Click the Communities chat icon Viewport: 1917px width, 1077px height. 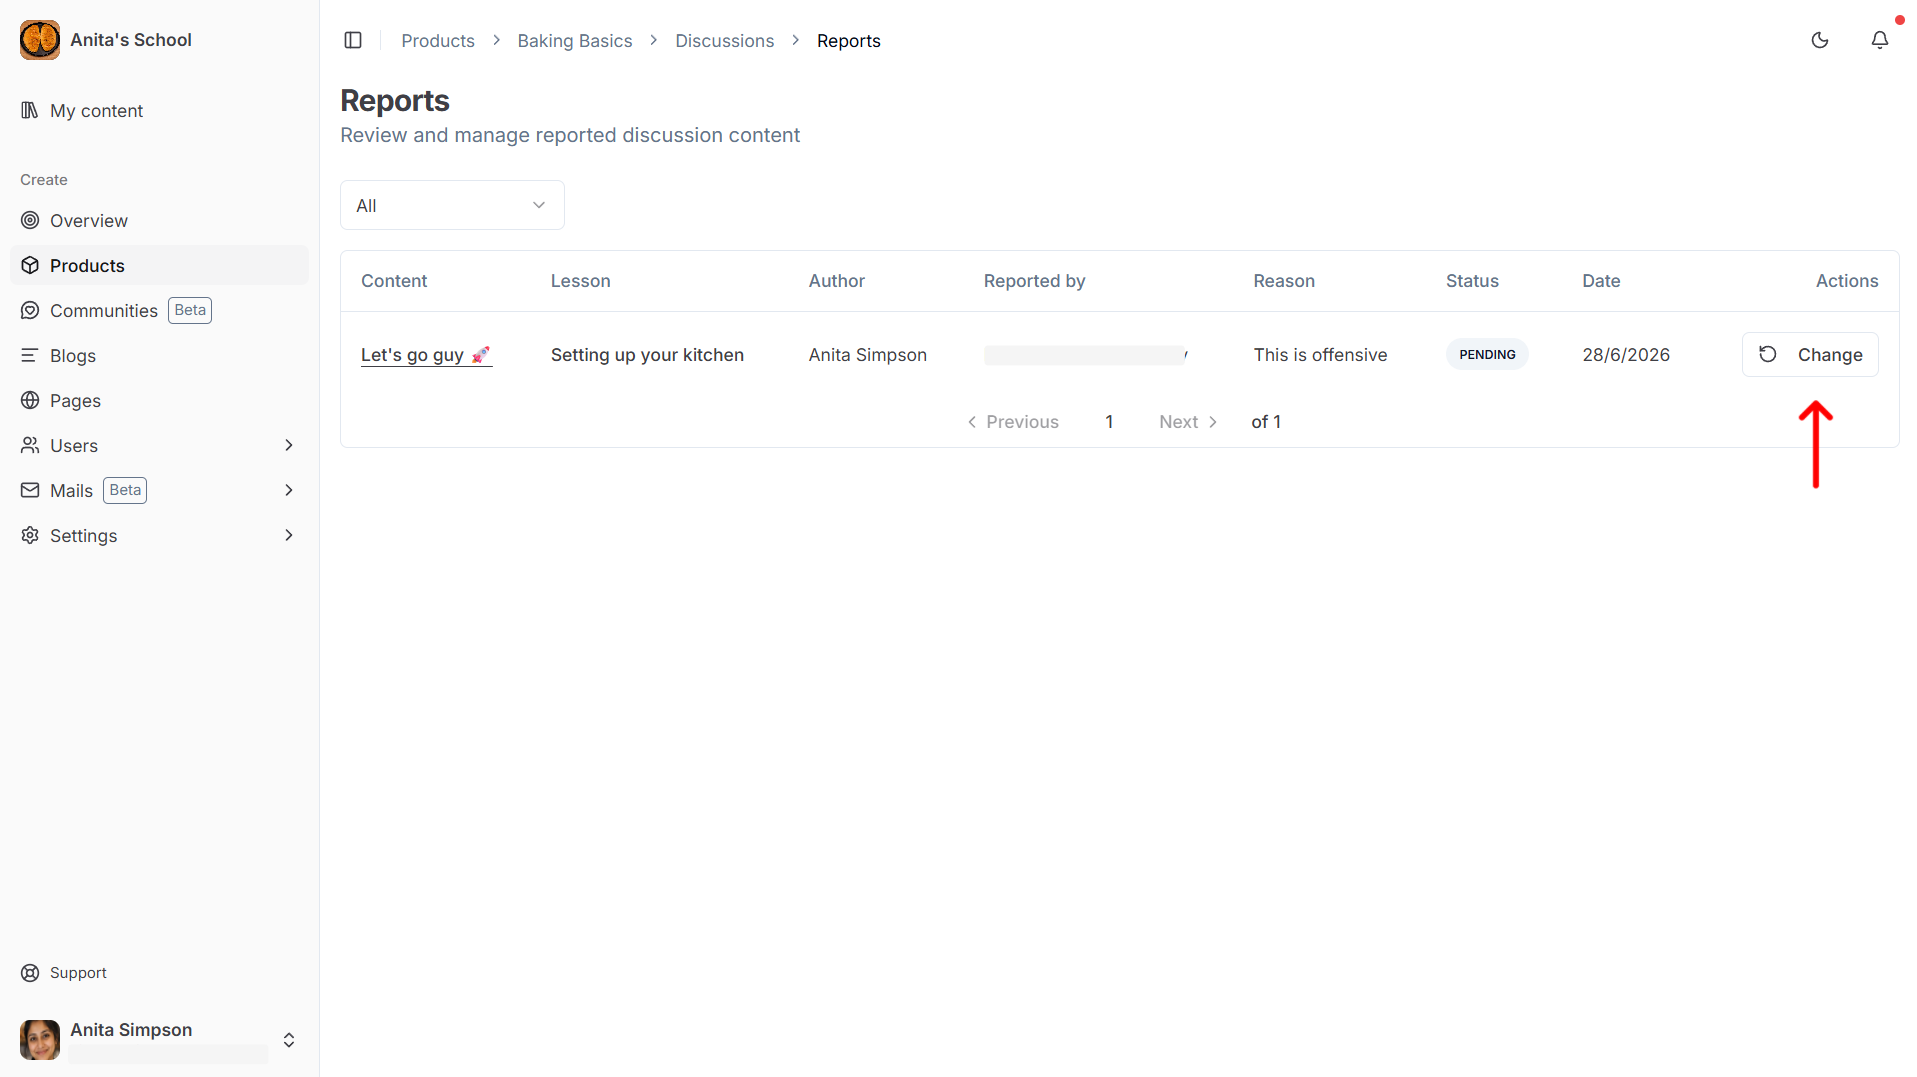pyautogui.click(x=30, y=310)
